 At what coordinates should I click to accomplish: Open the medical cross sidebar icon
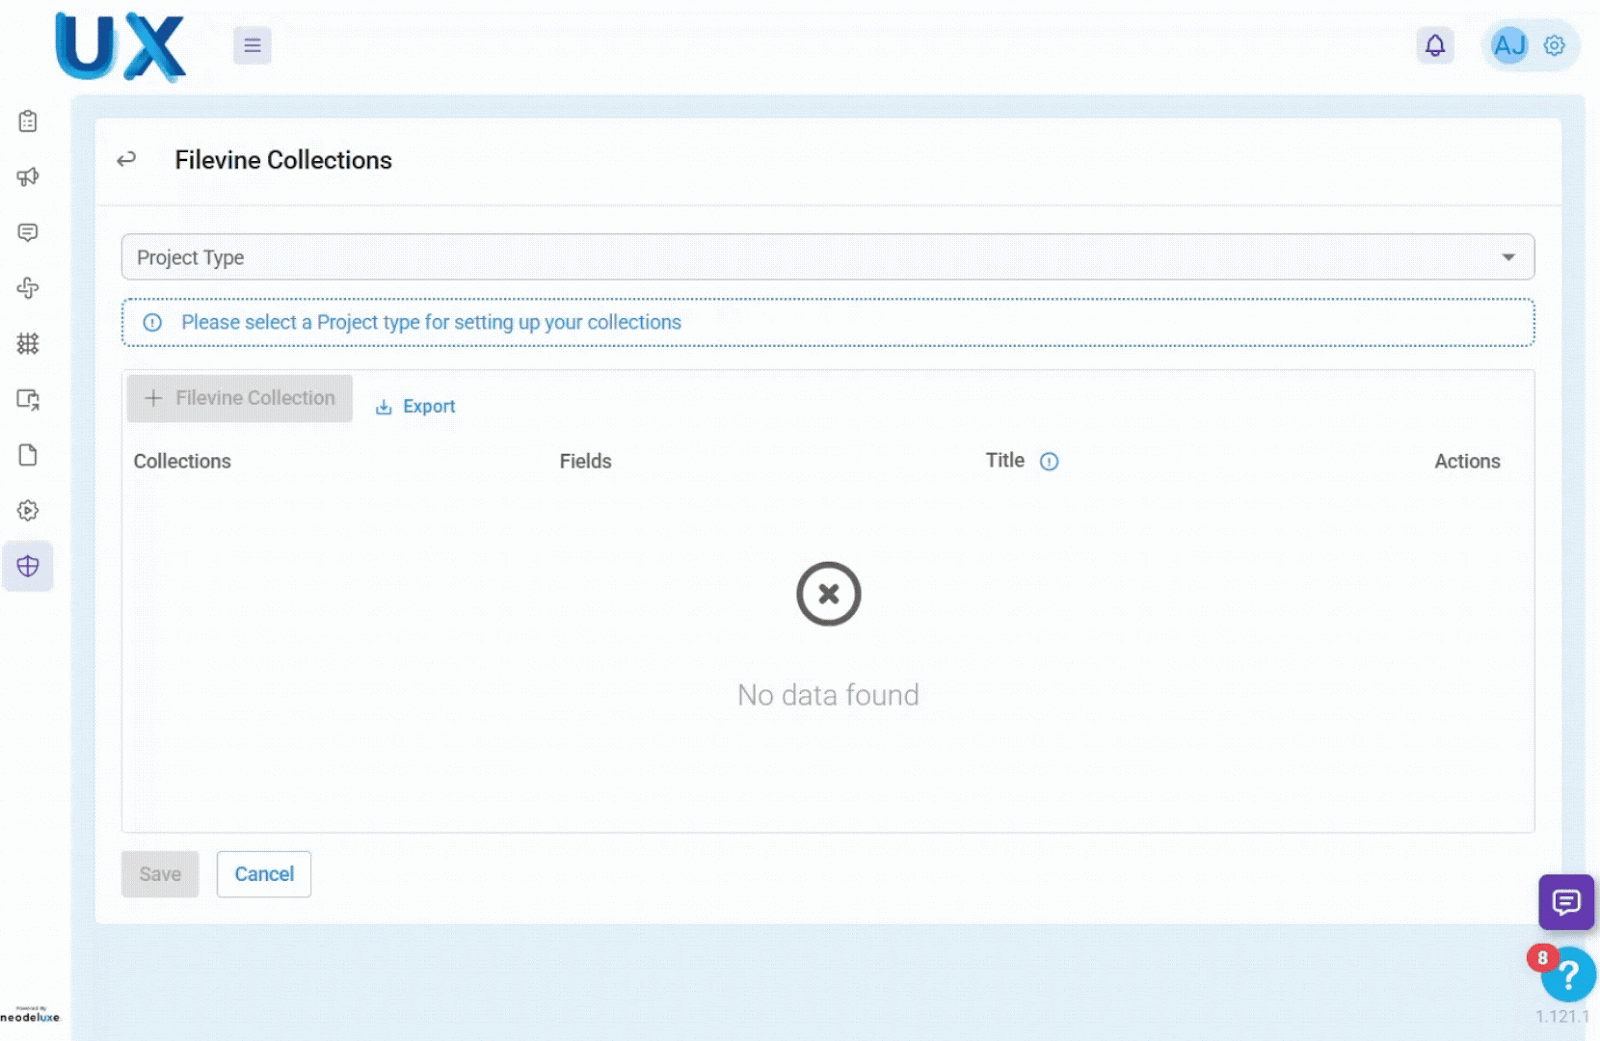(28, 288)
